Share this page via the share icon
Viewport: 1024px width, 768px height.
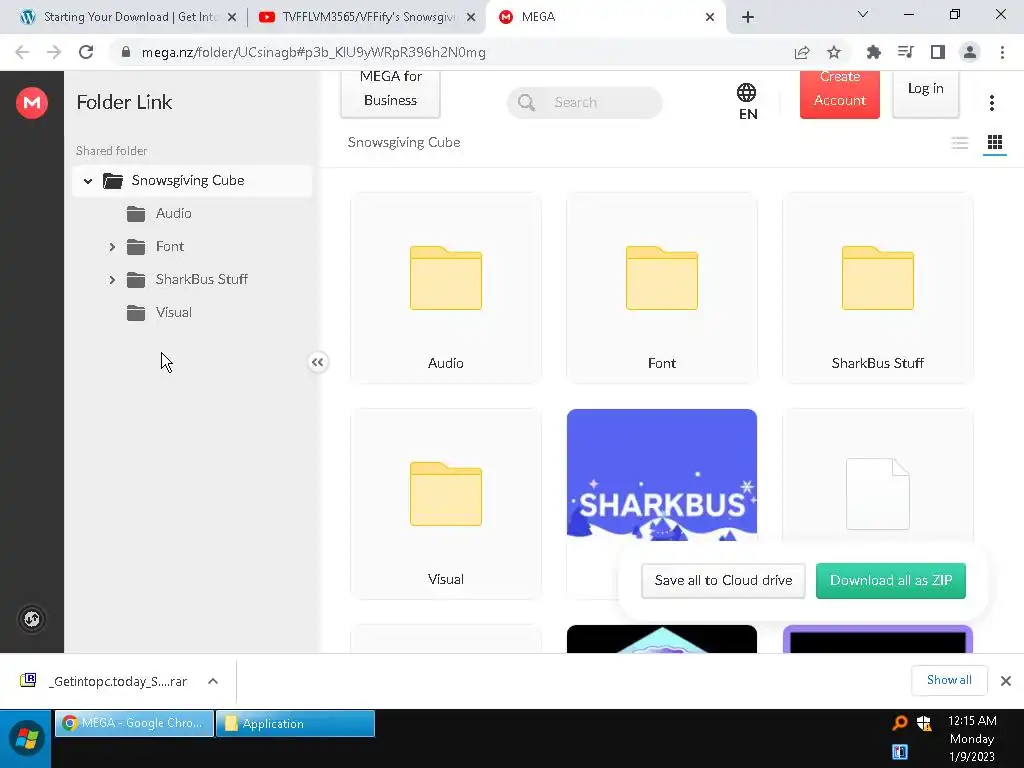coord(802,52)
